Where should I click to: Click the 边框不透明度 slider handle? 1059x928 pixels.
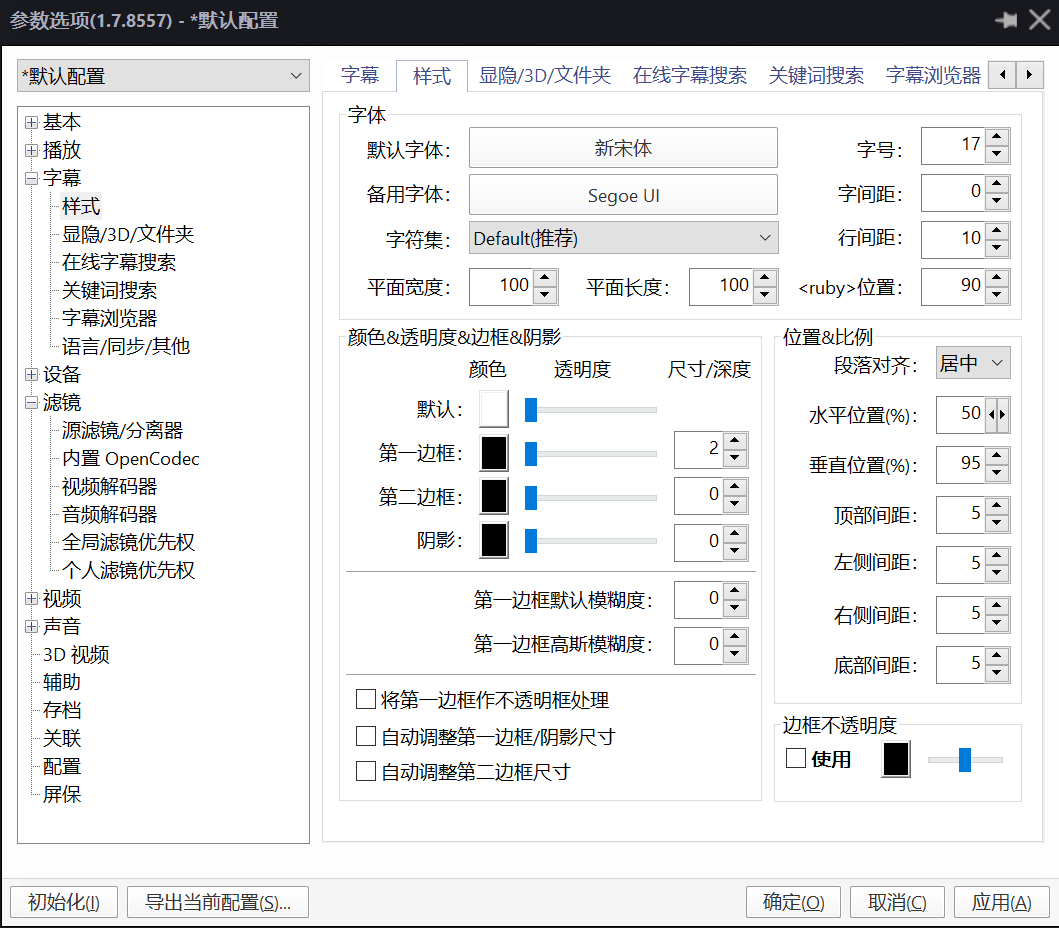(x=965, y=759)
